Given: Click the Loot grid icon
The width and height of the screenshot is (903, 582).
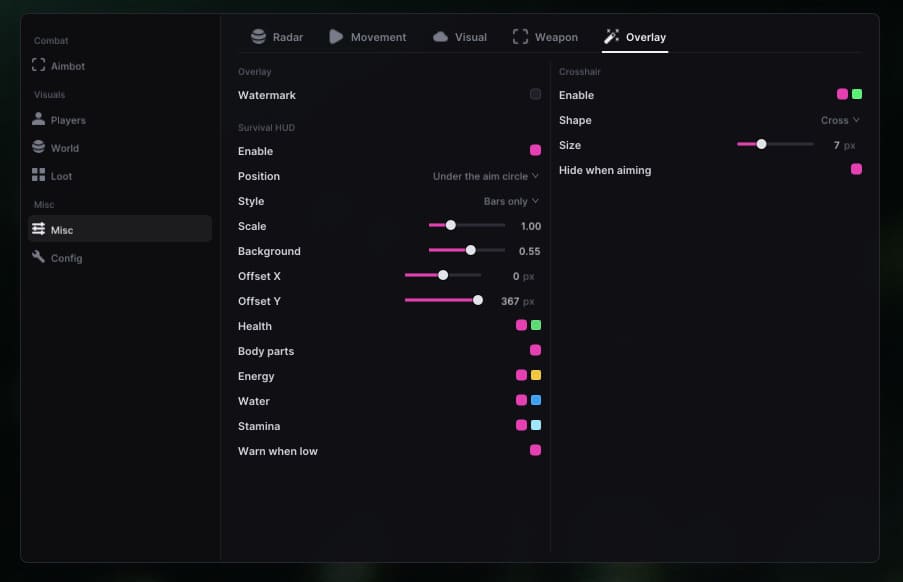Looking at the screenshot, I should [x=39, y=175].
